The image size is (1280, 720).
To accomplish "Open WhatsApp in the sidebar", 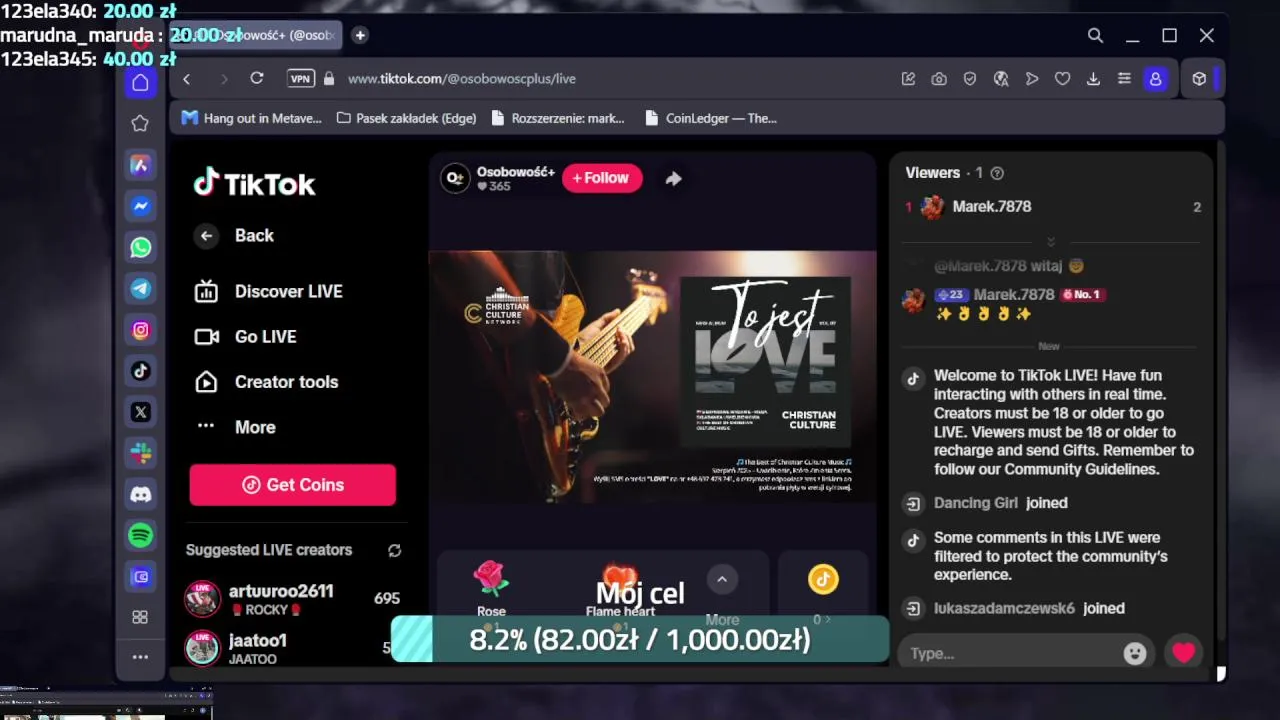I will tap(140, 247).
